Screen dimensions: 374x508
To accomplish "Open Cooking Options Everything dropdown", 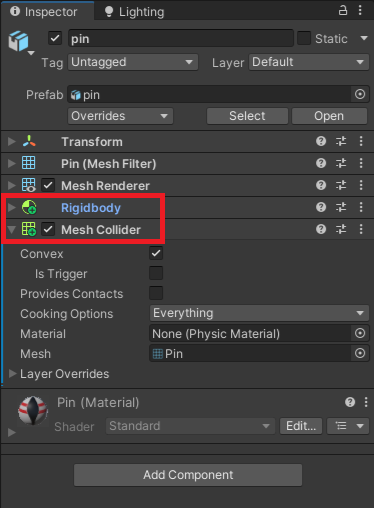I will pyautogui.click(x=259, y=313).
